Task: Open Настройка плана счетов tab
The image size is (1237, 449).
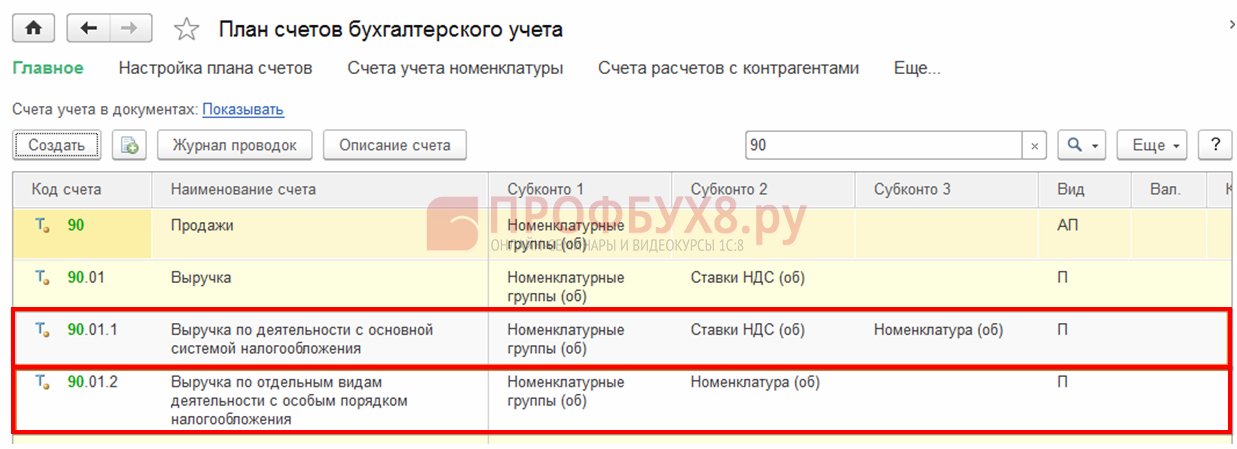Action: click(x=215, y=68)
